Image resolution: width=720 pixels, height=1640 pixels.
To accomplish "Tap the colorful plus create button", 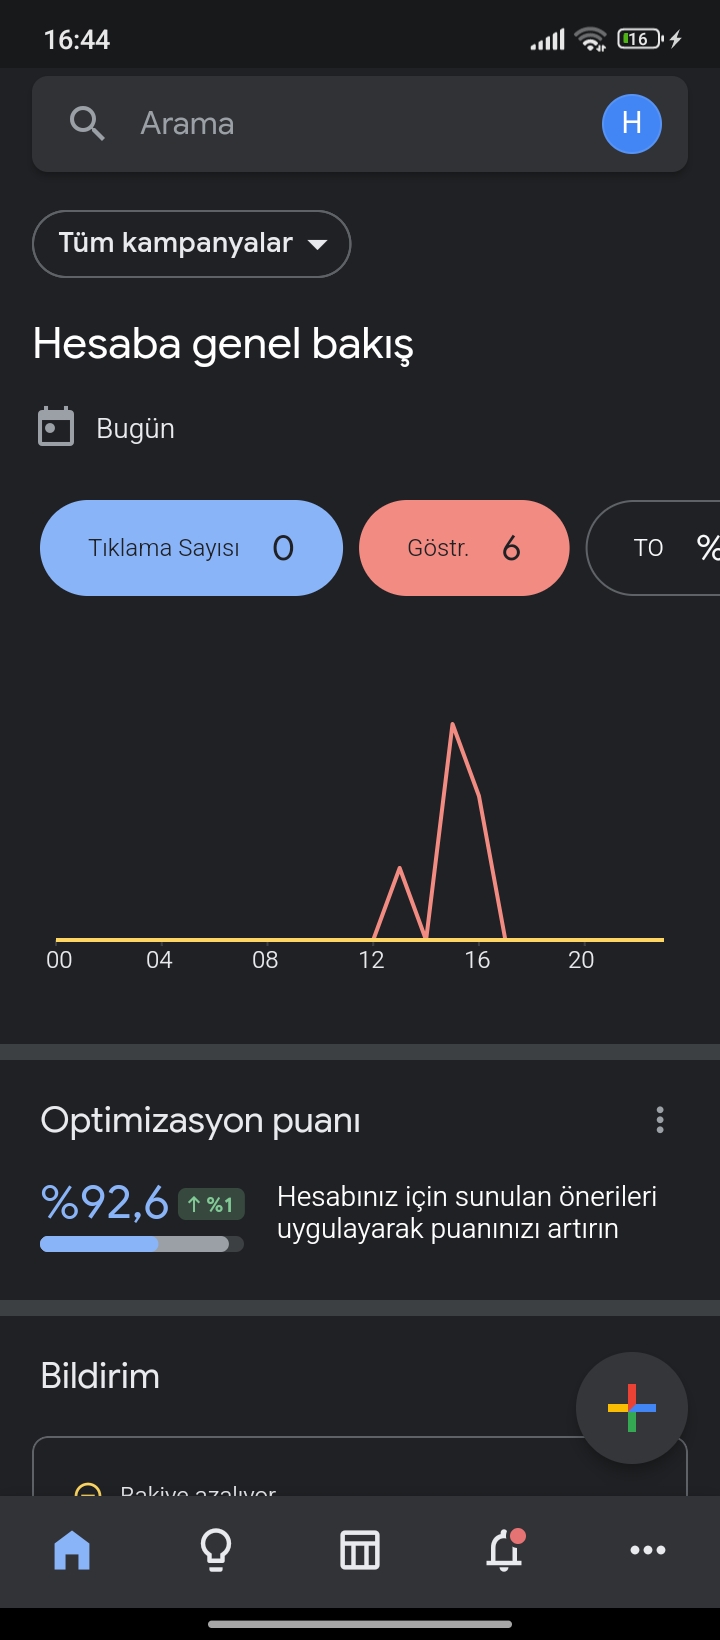I will click(632, 1408).
